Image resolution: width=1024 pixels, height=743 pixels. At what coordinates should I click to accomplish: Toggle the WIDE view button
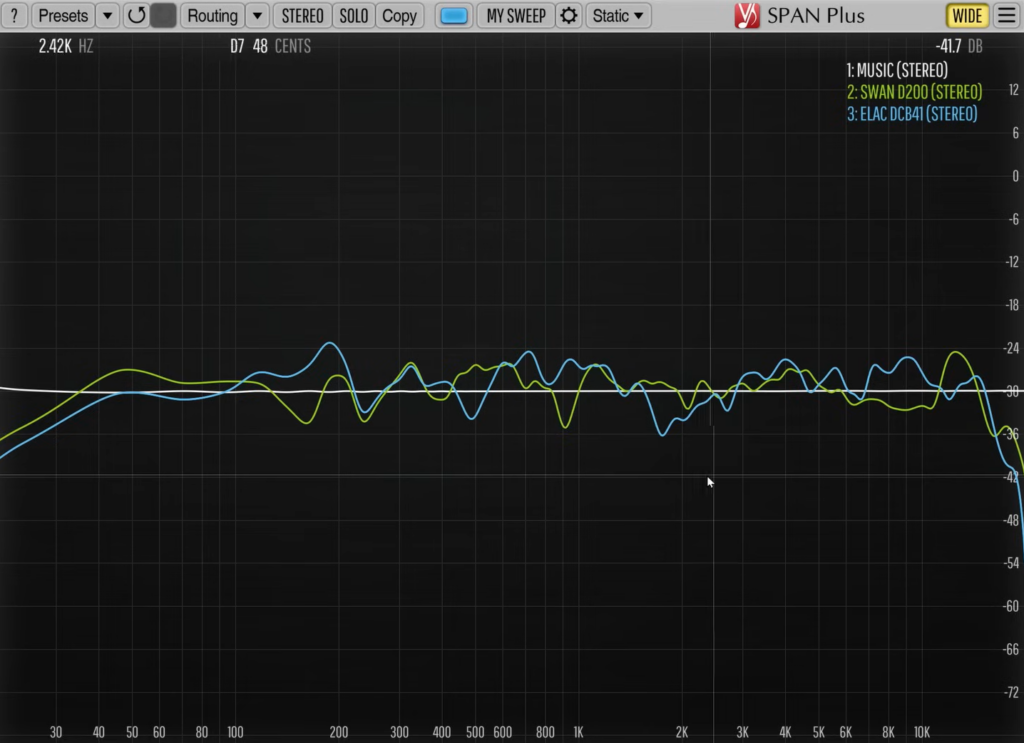coord(967,16)
